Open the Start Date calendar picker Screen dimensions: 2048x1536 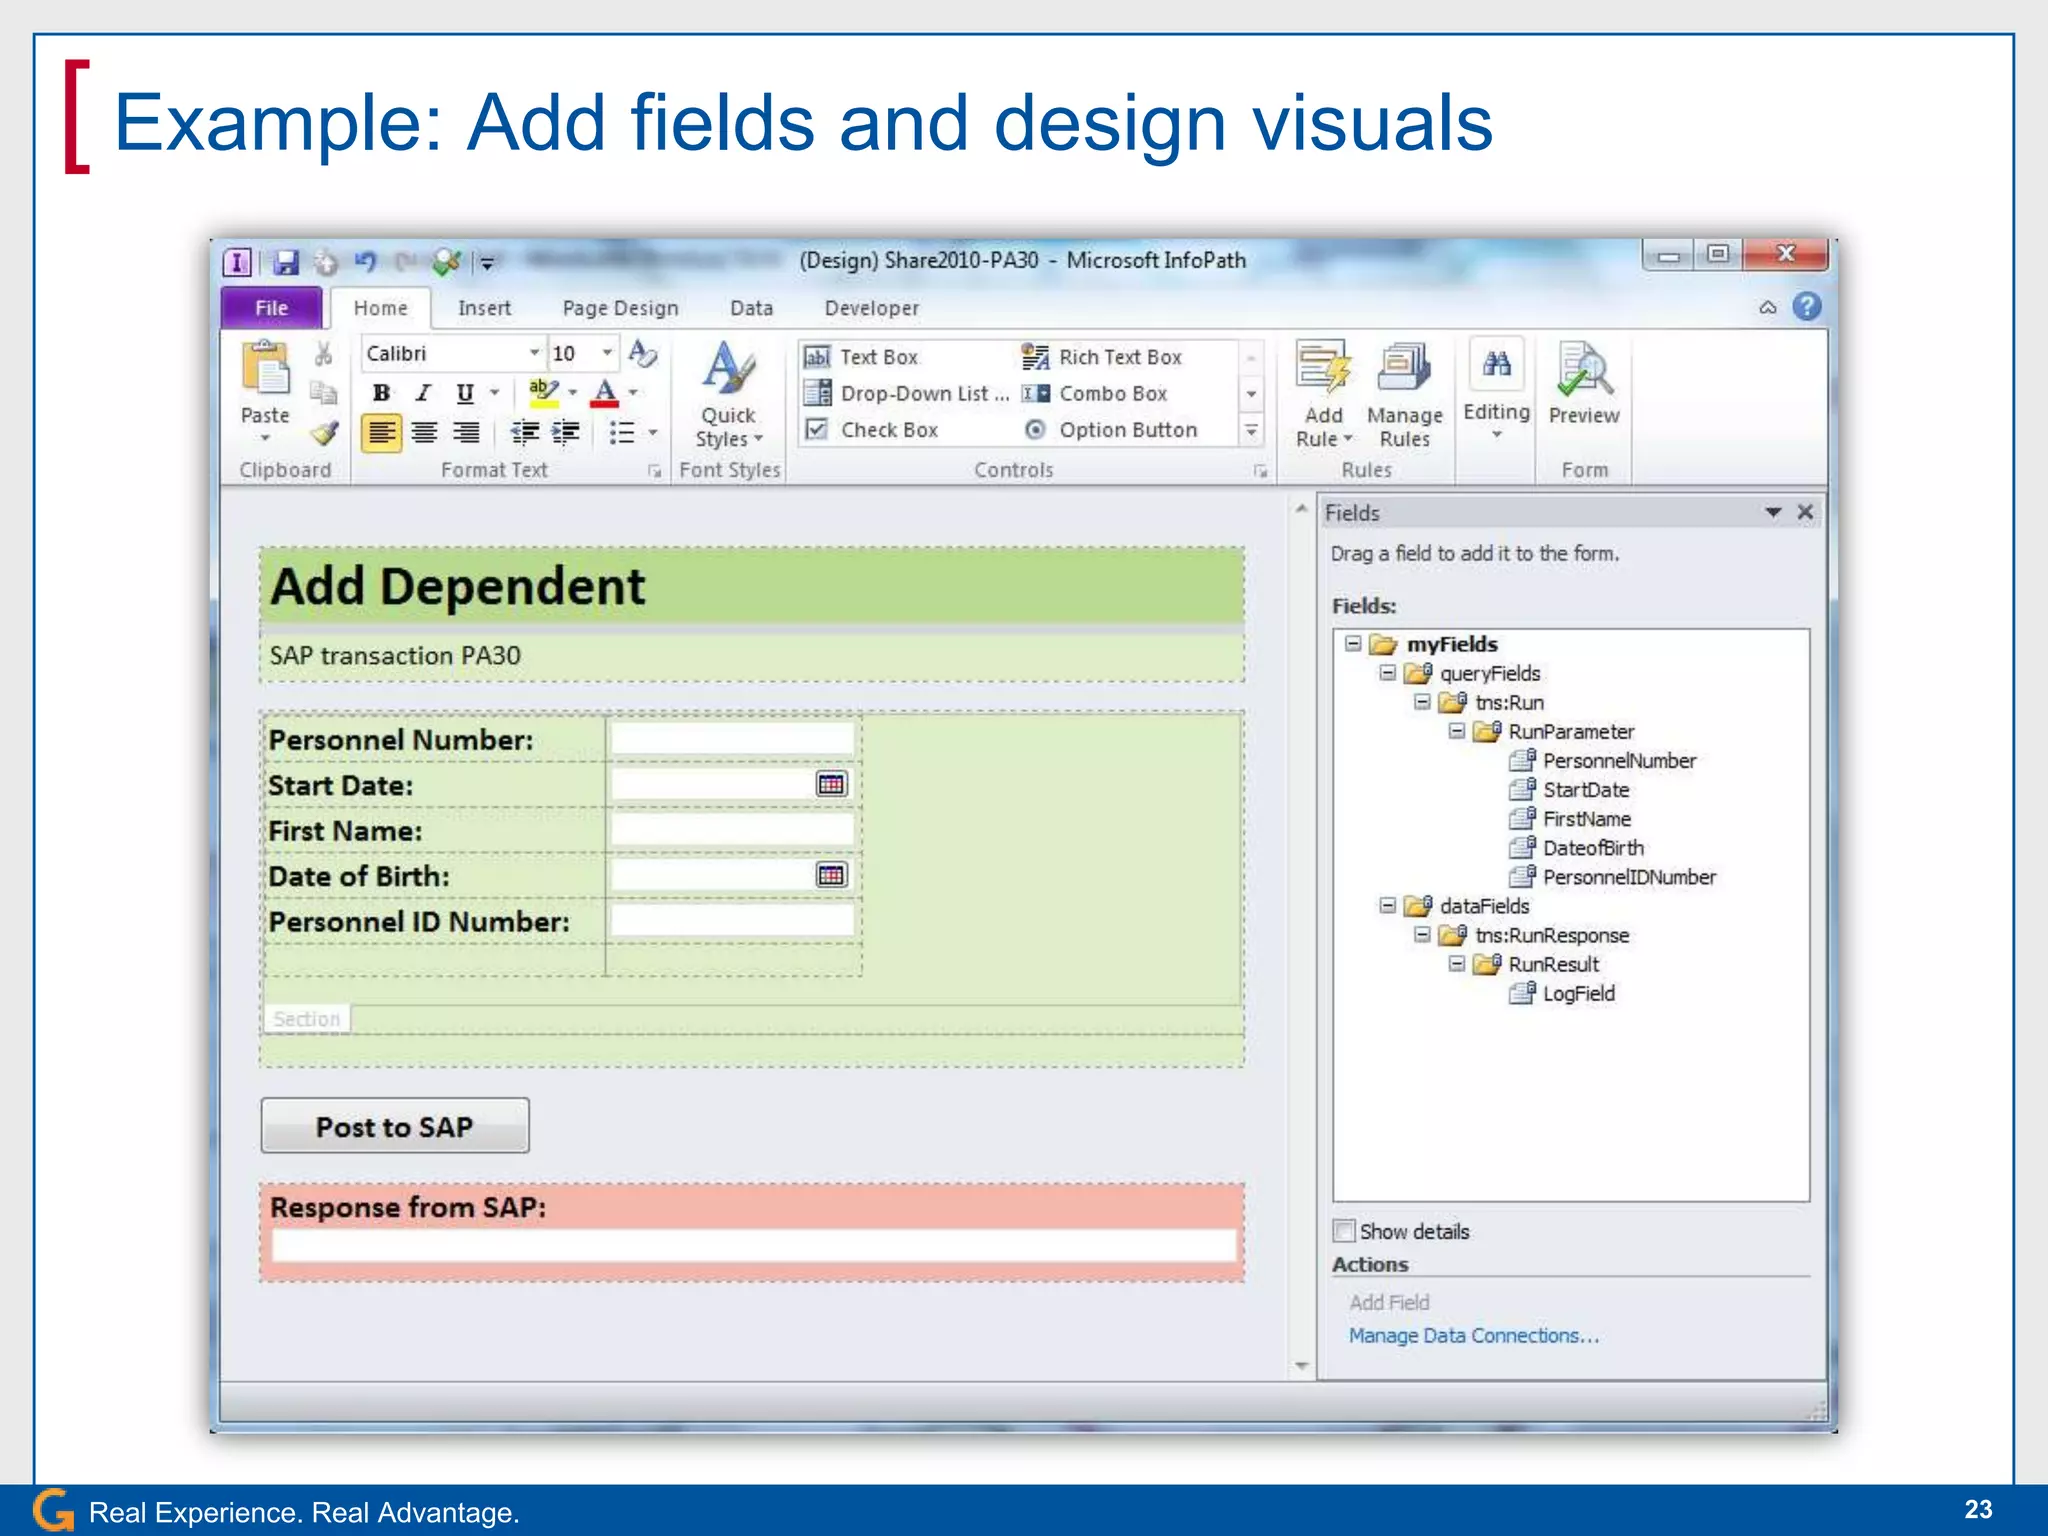(831, 784)
